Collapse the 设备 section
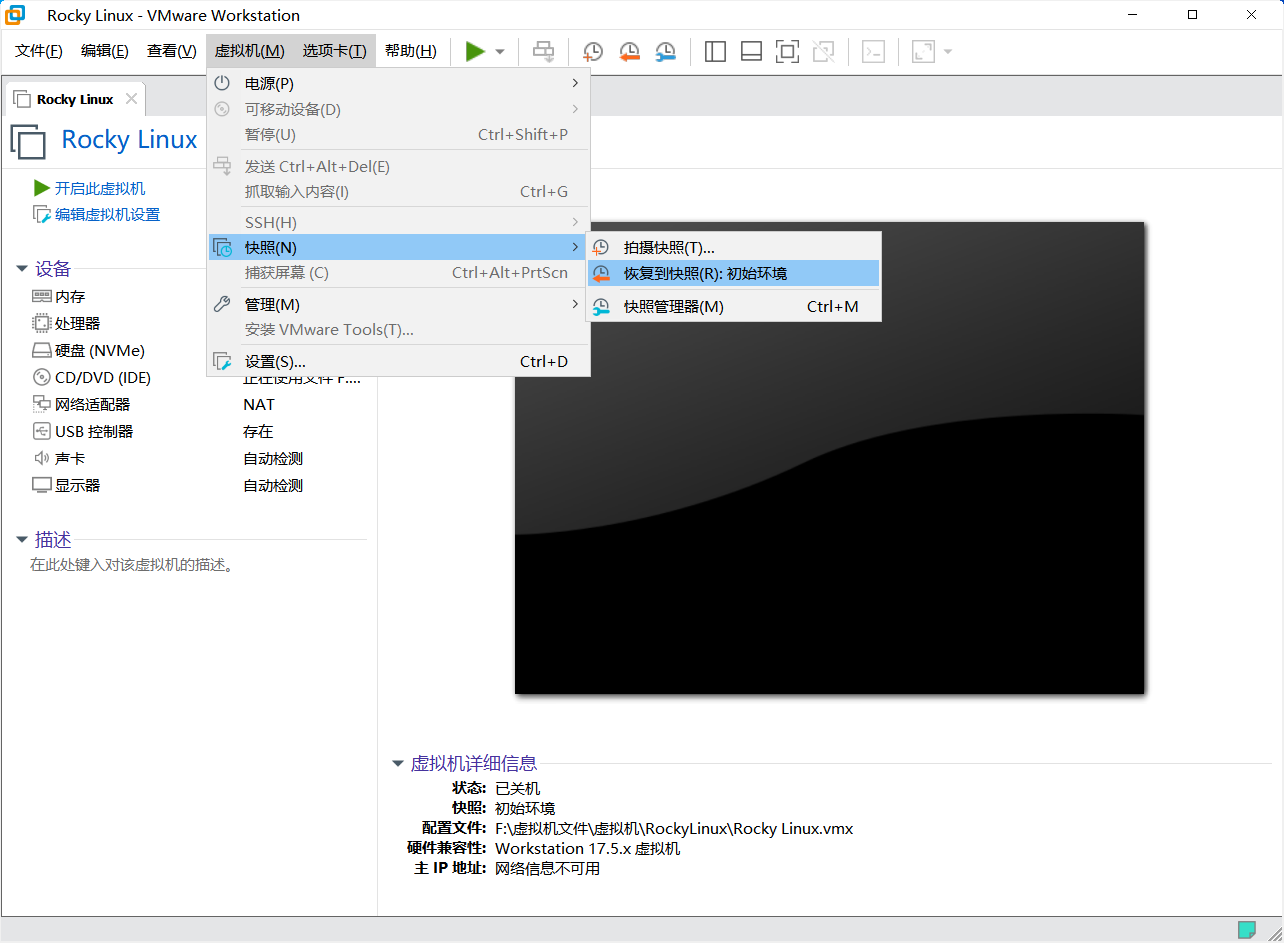The image size is (1284, 943). pyautogui.click(x=22, y=268)
